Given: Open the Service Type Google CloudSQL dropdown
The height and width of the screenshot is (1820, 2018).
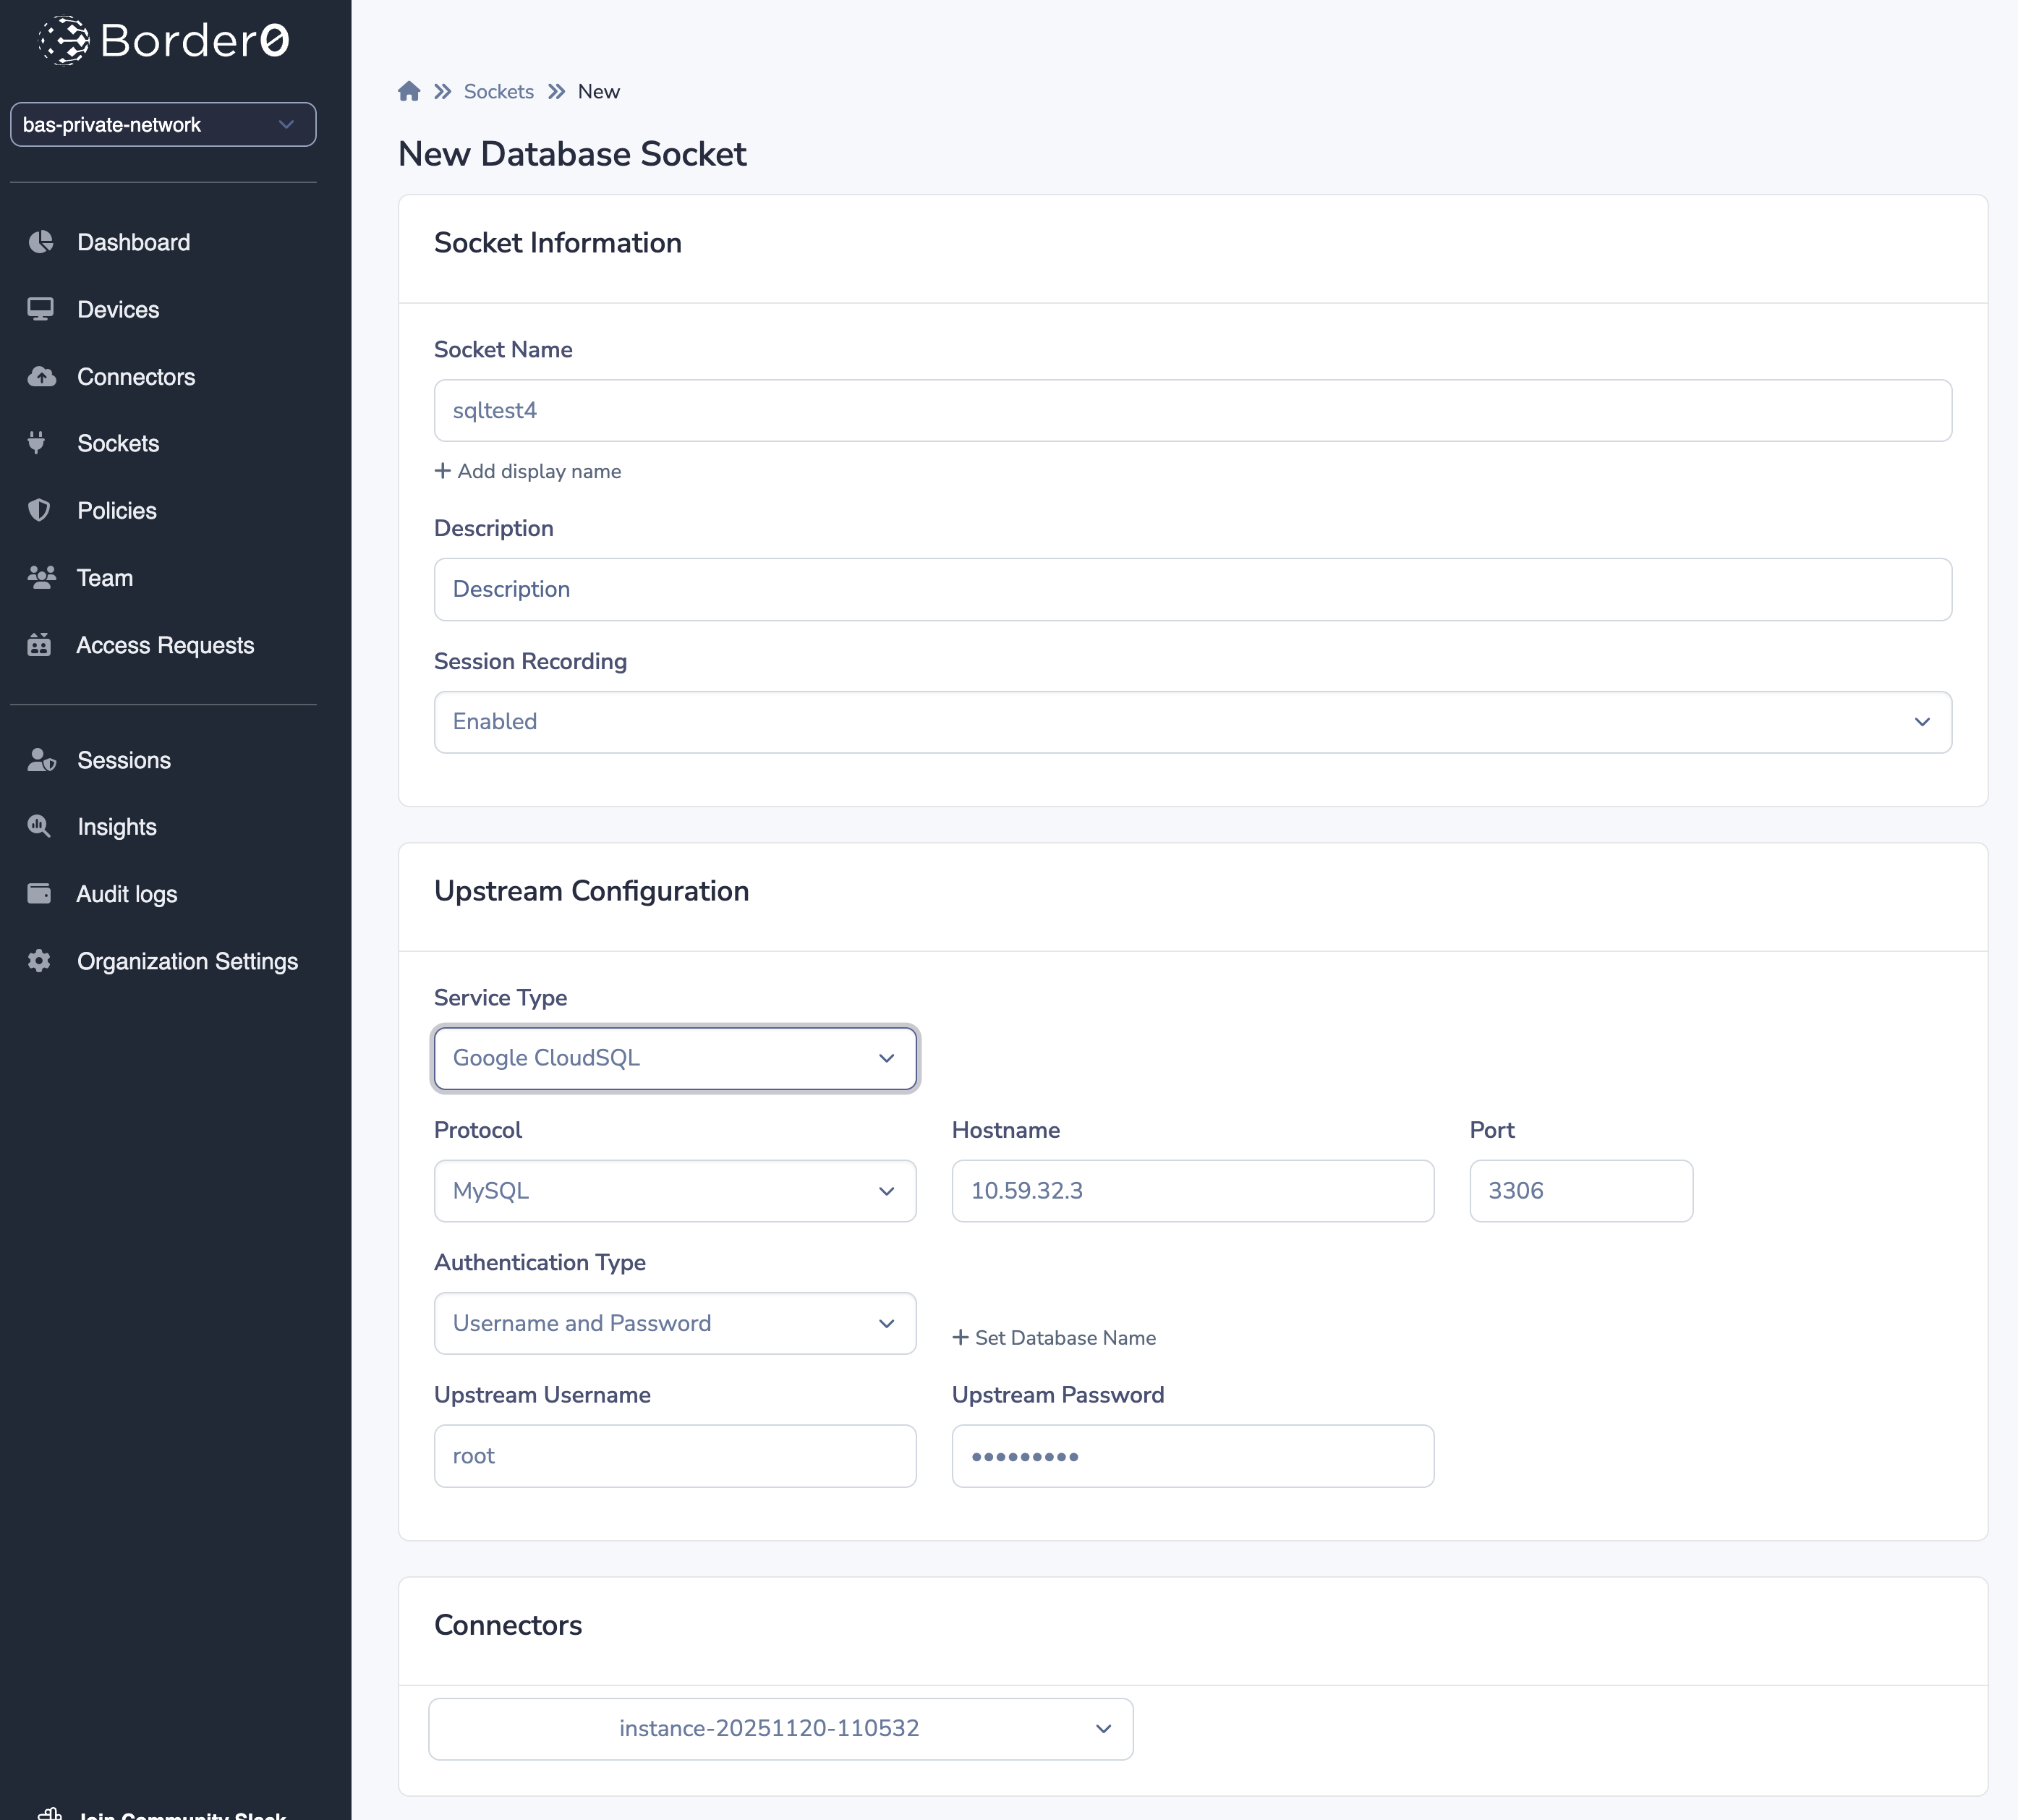Looking at the screenshot, I should 675,1058.
